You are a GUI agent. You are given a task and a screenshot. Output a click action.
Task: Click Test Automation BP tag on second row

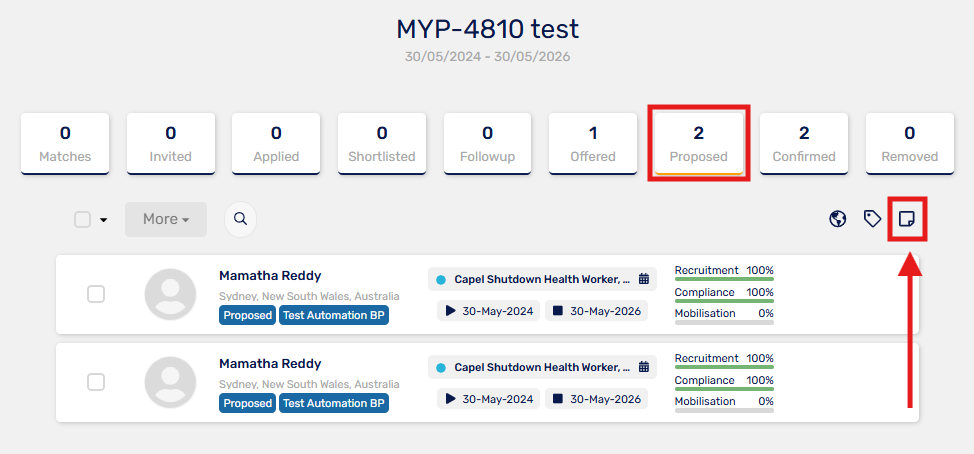click(x=334, y=403)
